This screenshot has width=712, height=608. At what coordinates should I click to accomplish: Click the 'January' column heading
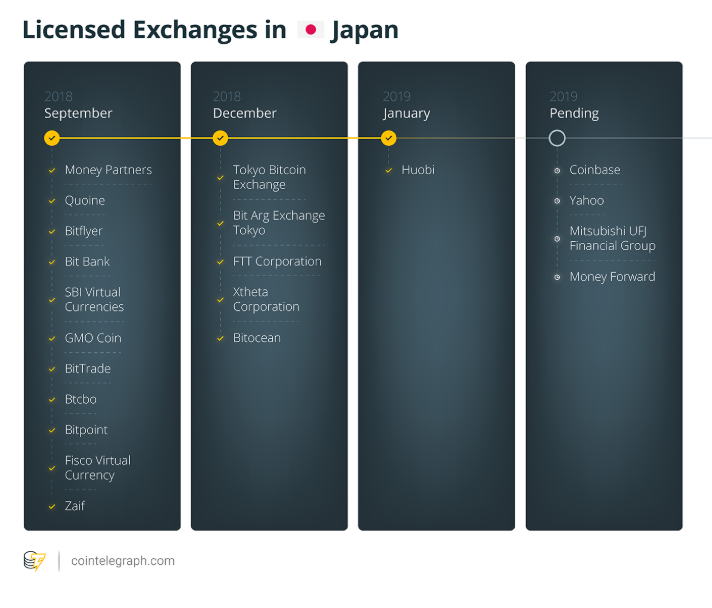click(406, 114)
